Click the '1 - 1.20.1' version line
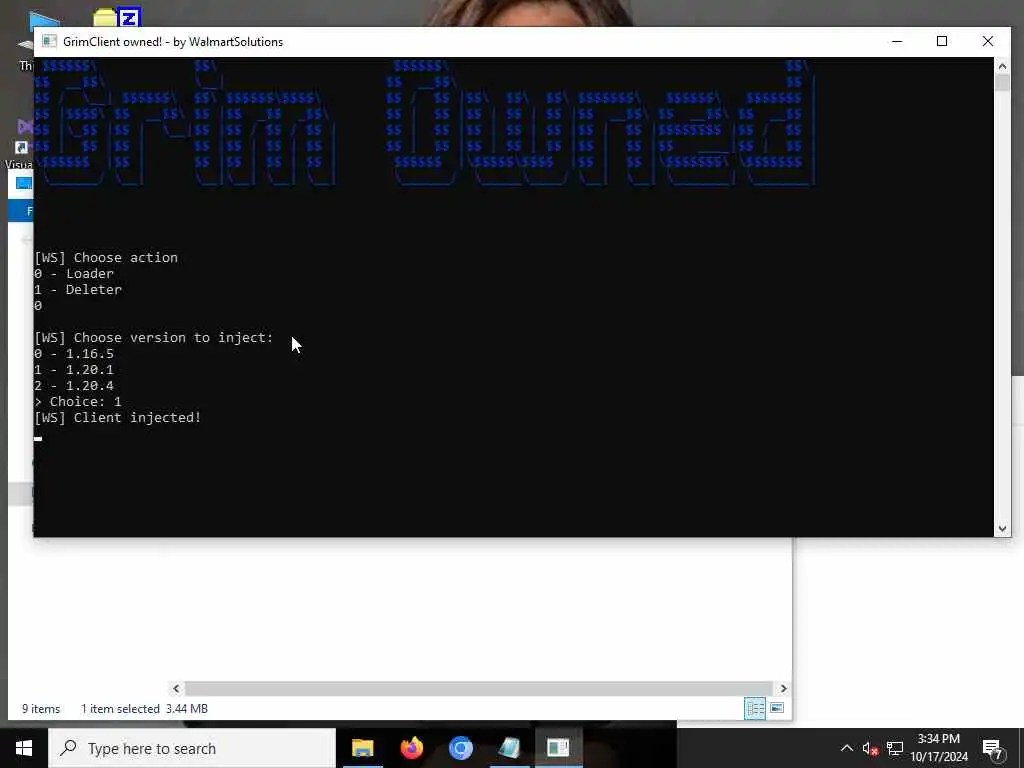 [74, 370]
